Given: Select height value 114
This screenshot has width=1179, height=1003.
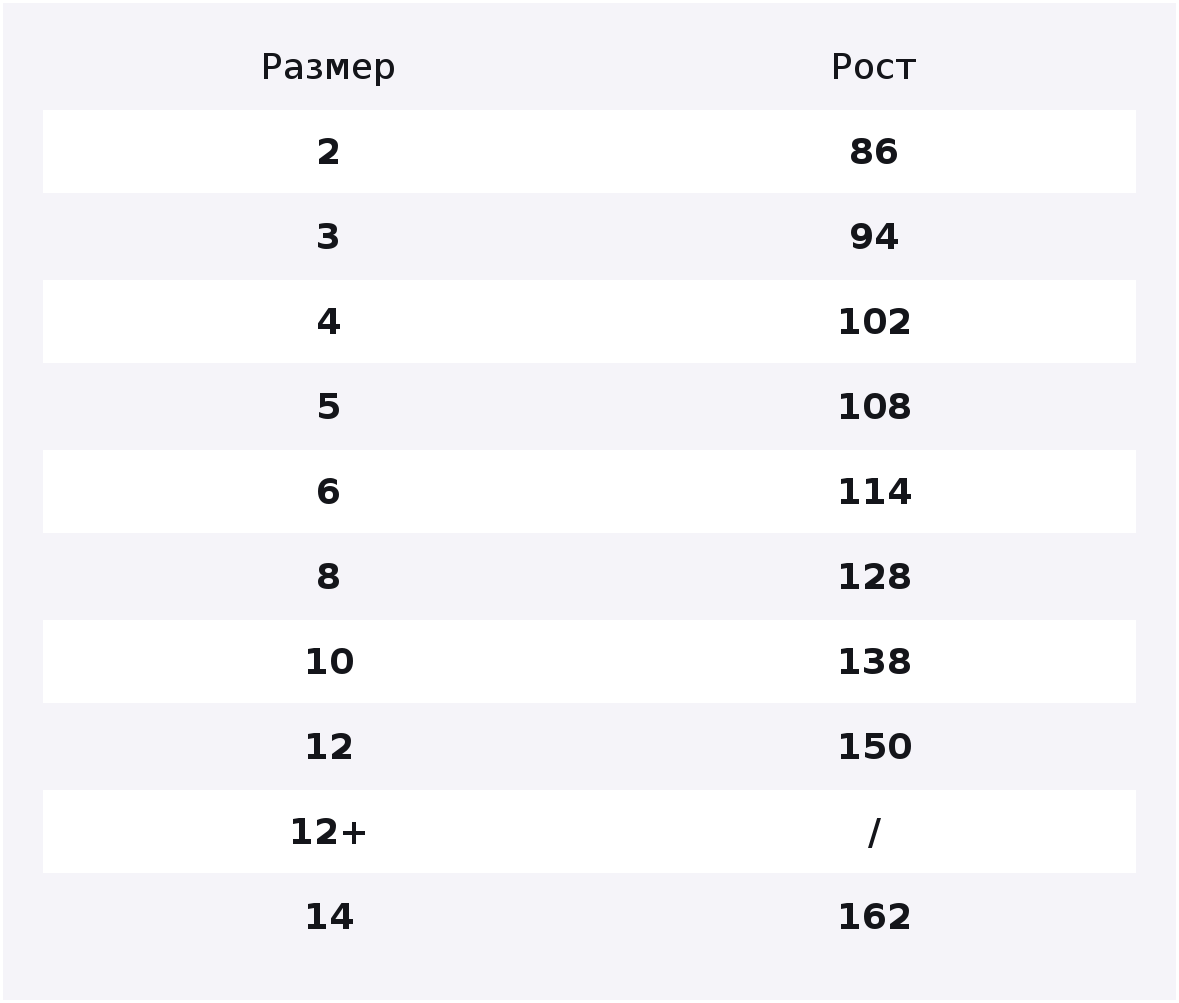Looking at the screenshot, I should [874, 492].
